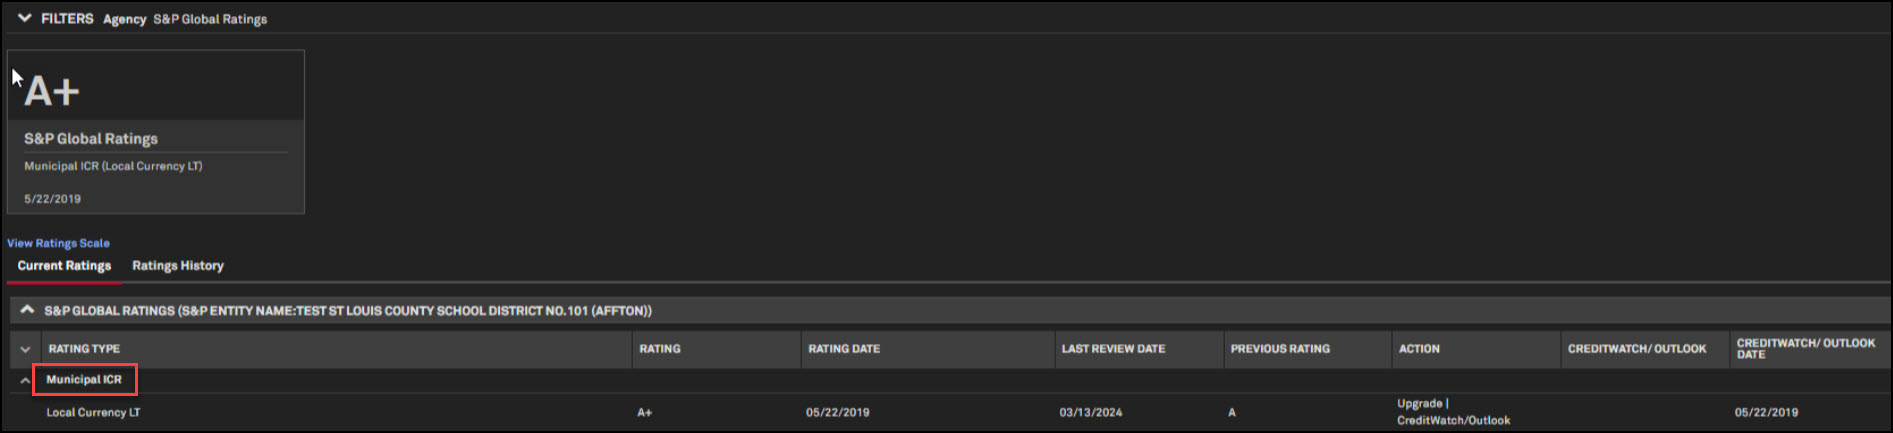Screen dimensions: 1893x433
Task: Click the A+ rating summary card
Action: pyautogui.click(x=155, y=132)
